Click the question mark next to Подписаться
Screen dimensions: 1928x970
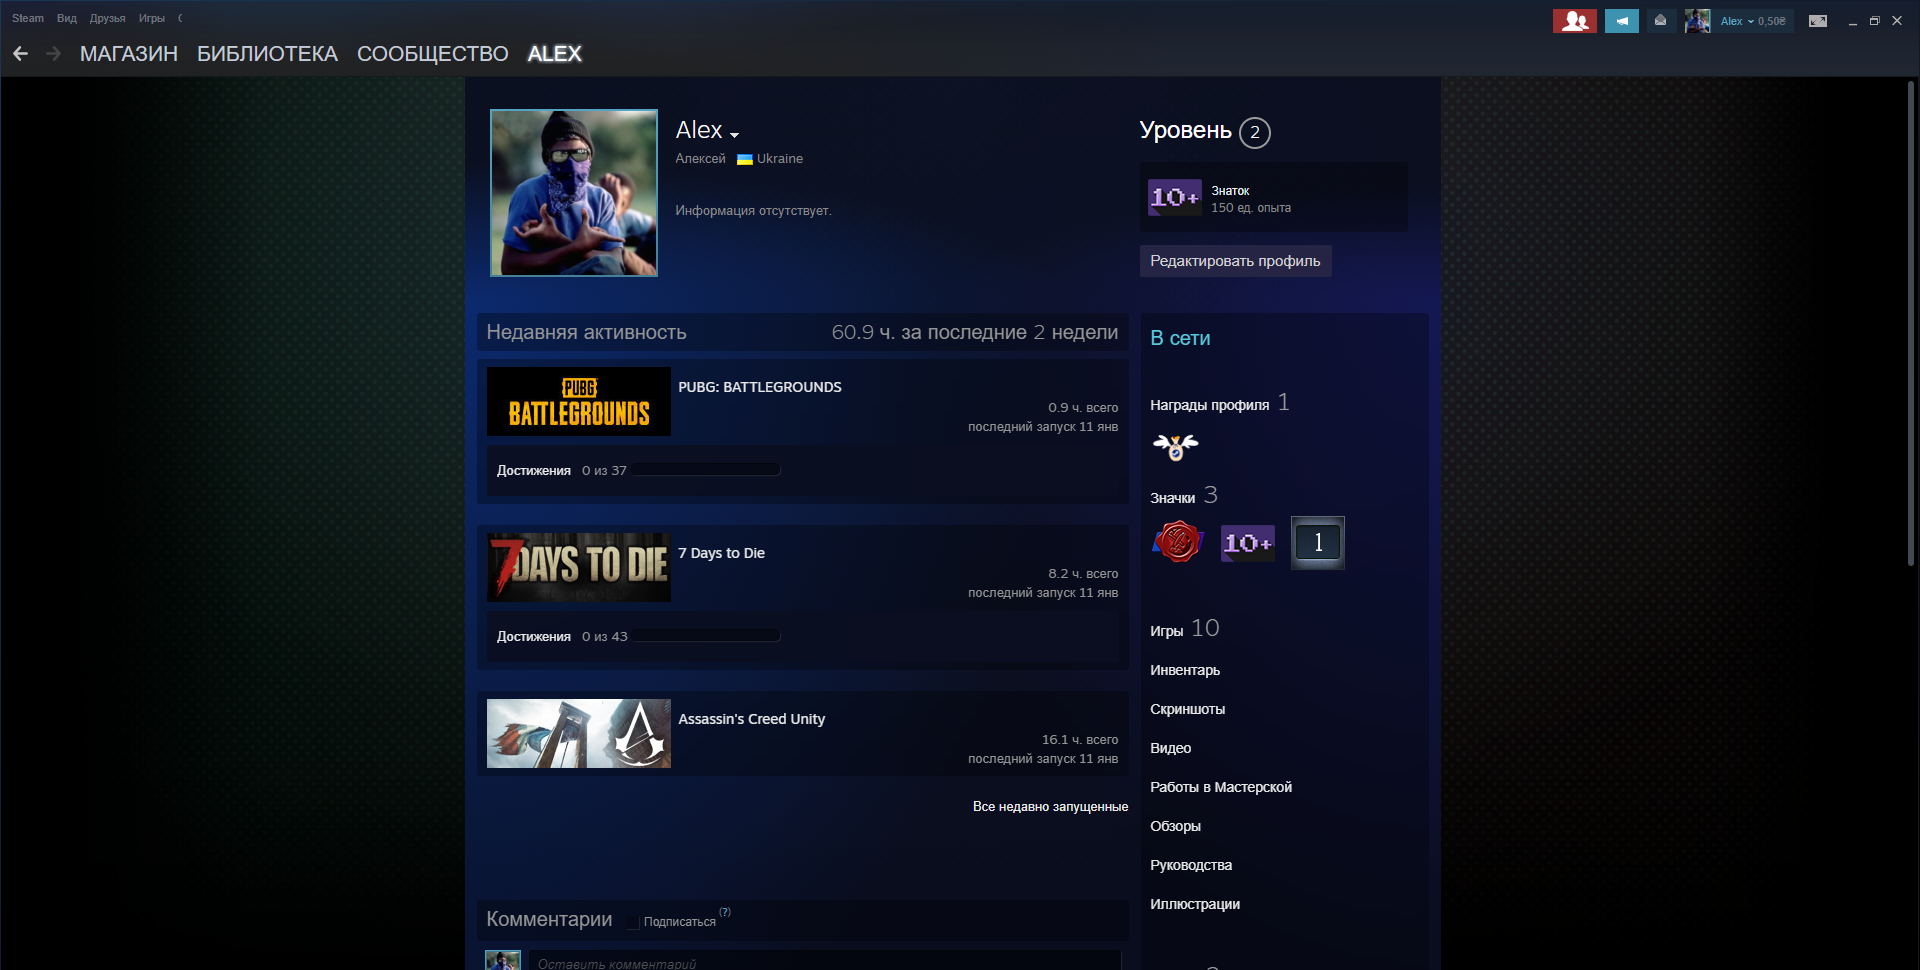pyautogui.click(x=725, y=912)
